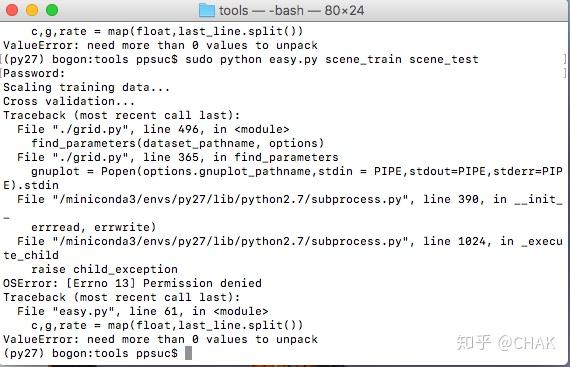Screen dimensions: 570x367
Task: Click the easy.py line 61 traceback entry
Action: [142, 311]
